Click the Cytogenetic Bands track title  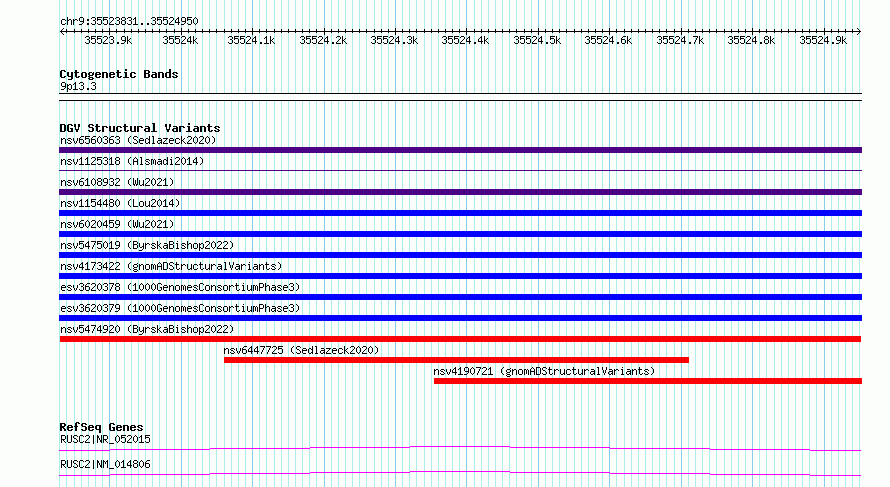[119, 74]
